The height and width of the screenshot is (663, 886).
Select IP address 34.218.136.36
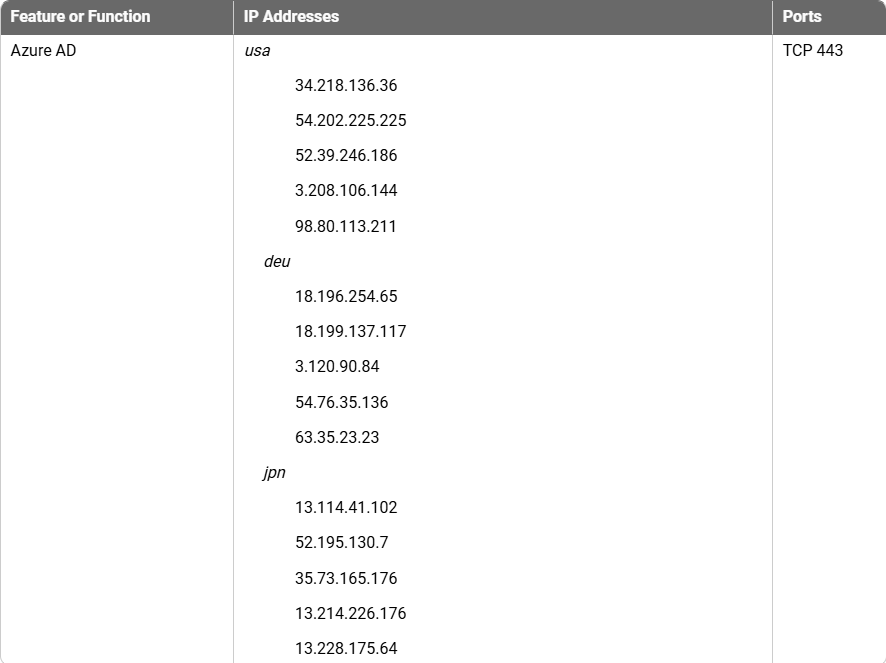click(x=346, y=86)
